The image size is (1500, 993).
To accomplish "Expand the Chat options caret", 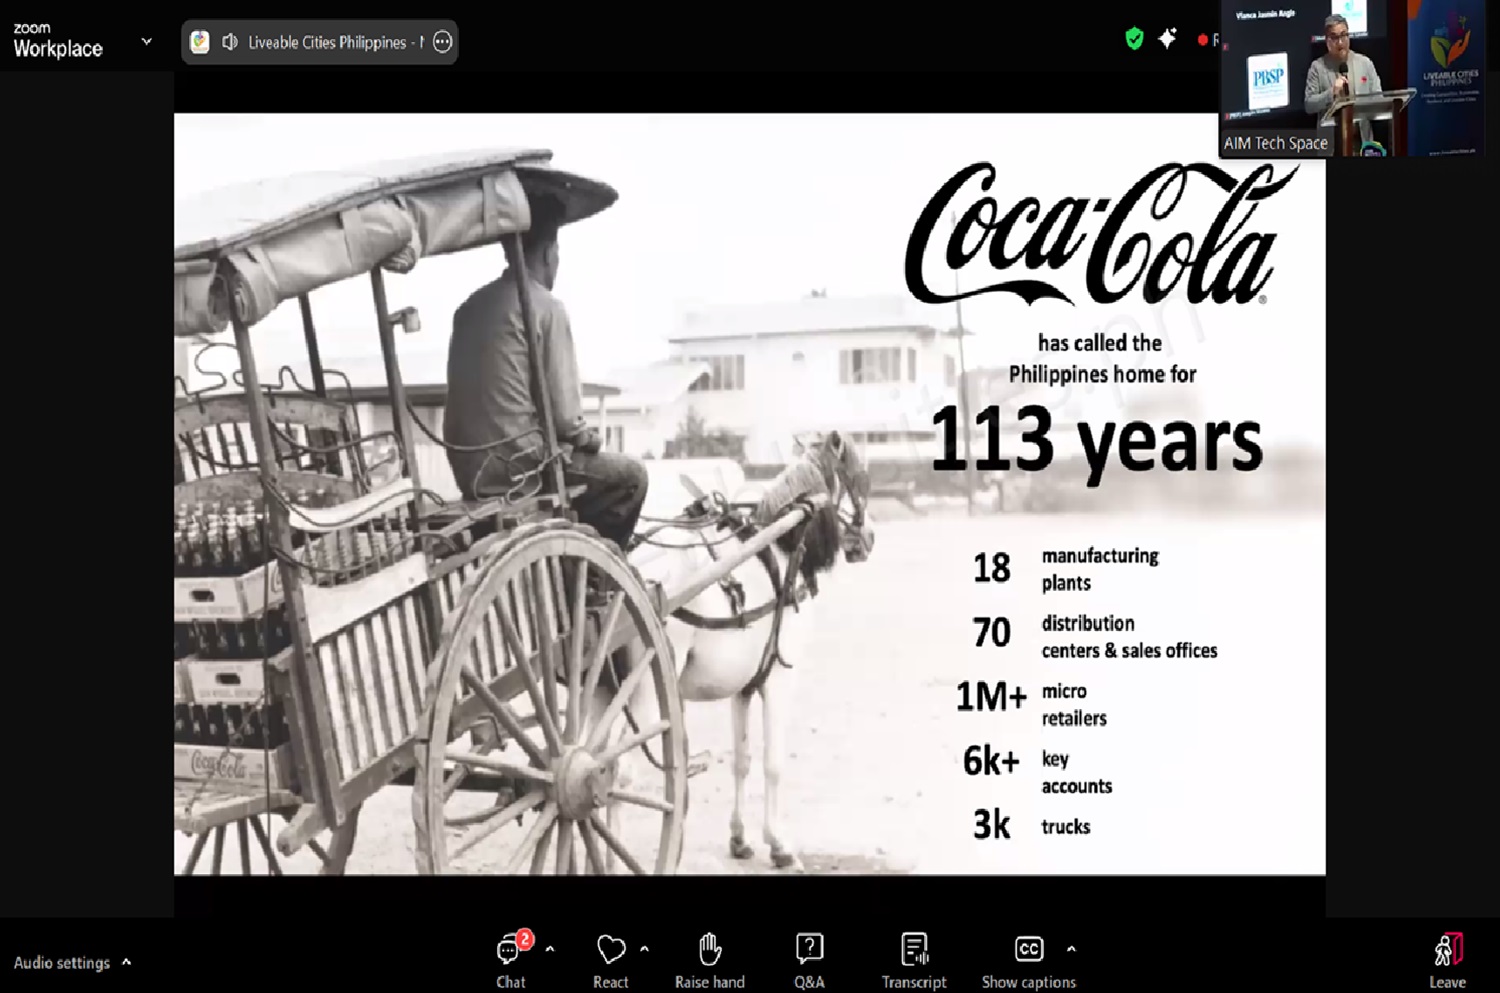I will pos(549,949).
